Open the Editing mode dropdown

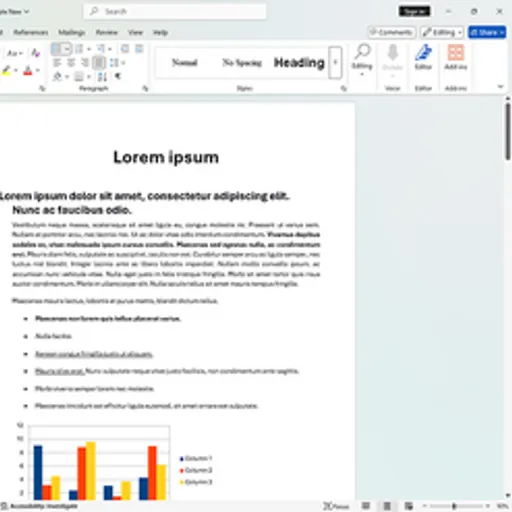click(442, 32)
